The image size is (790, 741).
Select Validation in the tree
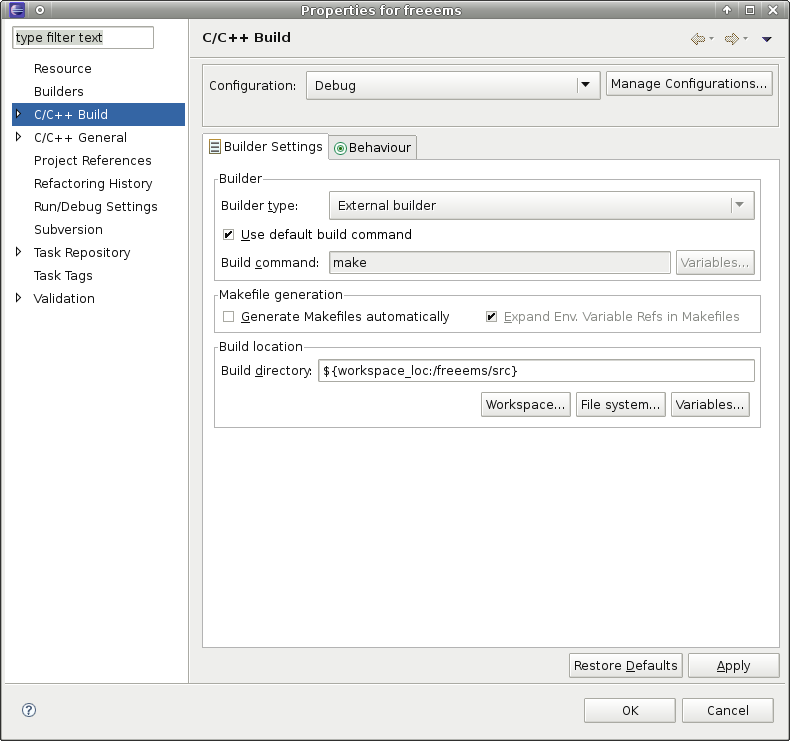64,298
